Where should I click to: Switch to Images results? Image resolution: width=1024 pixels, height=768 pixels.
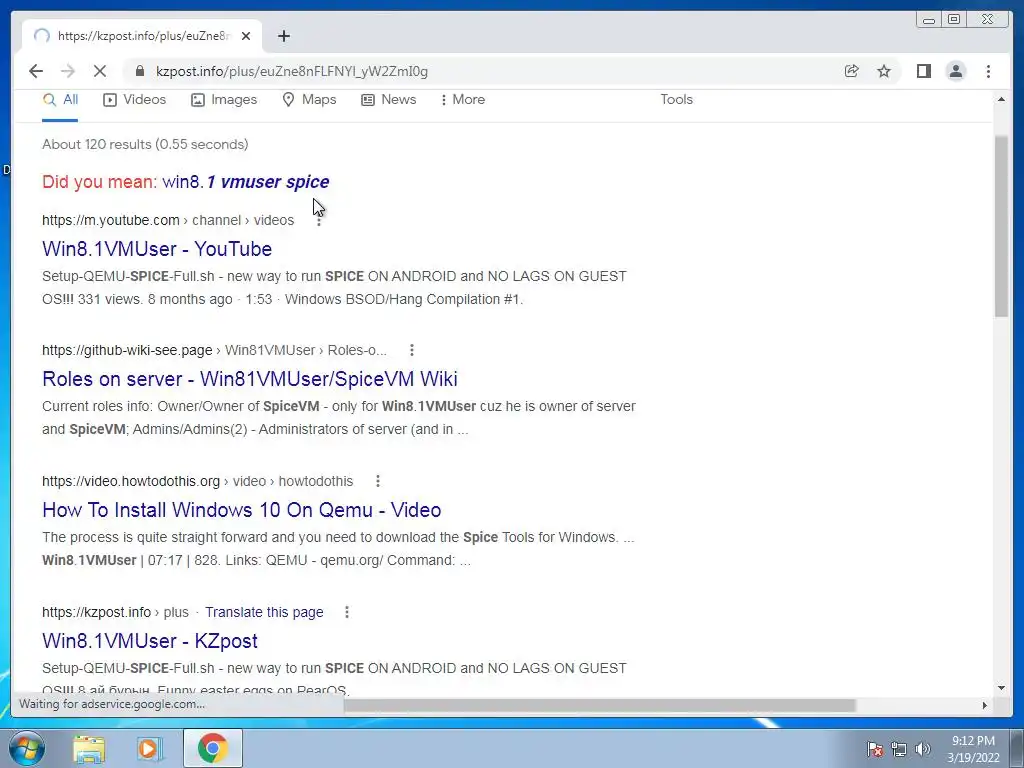[224, 100]
